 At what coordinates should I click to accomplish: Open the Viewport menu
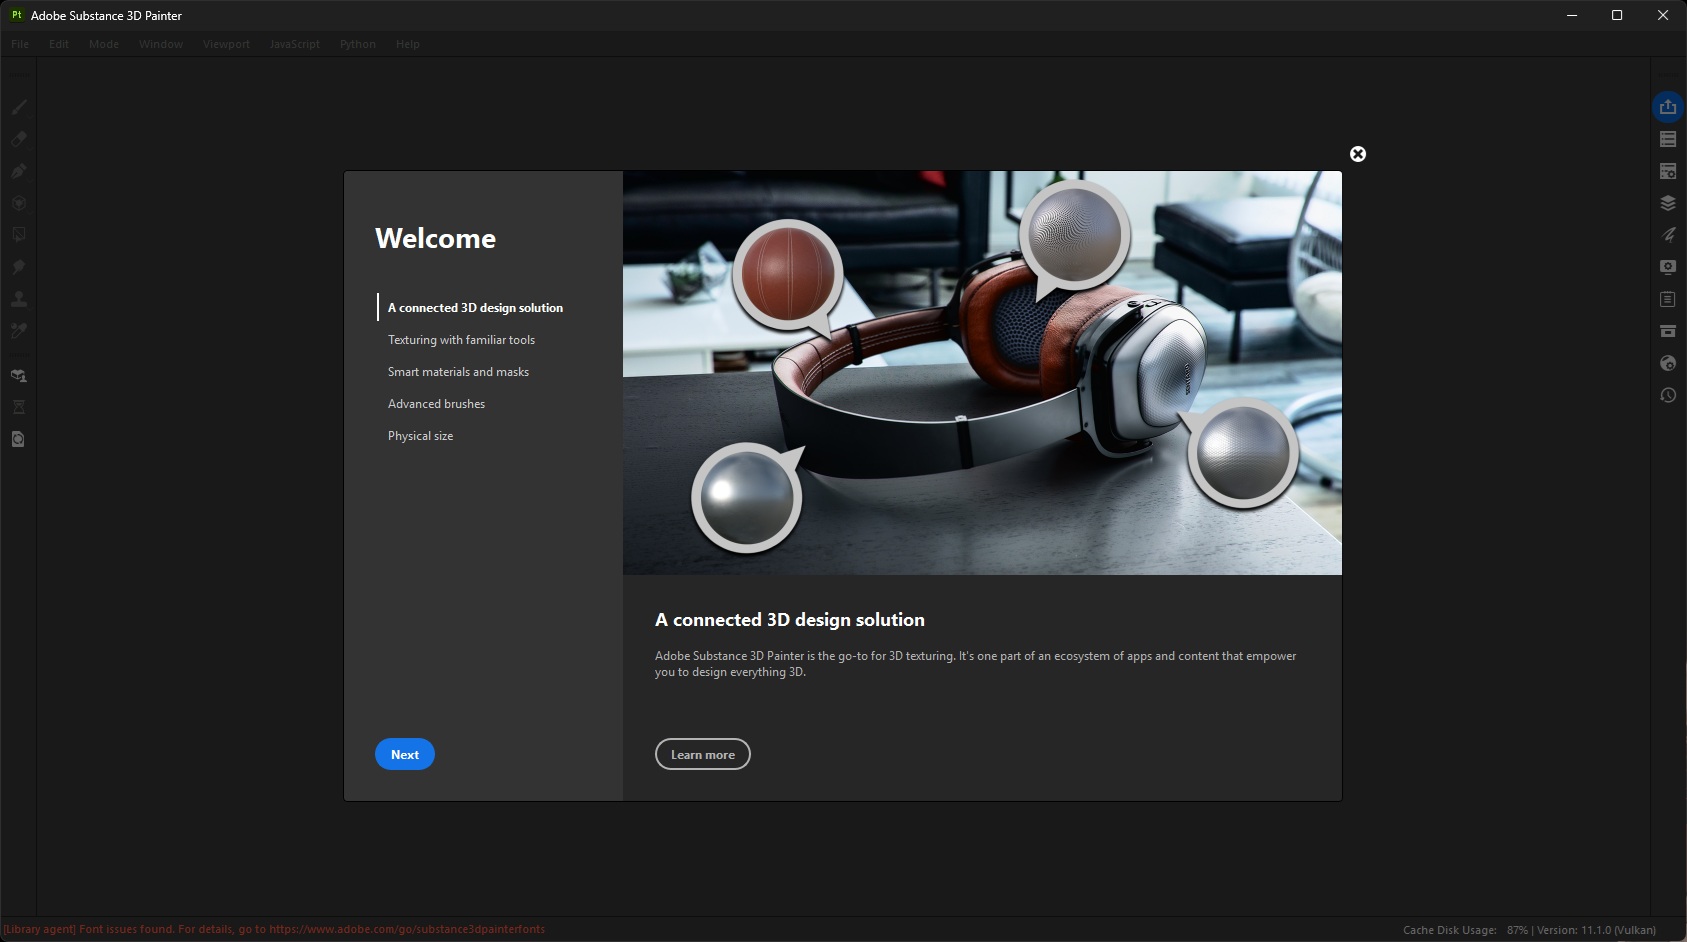pyautogui.click(x=226, y=44)
